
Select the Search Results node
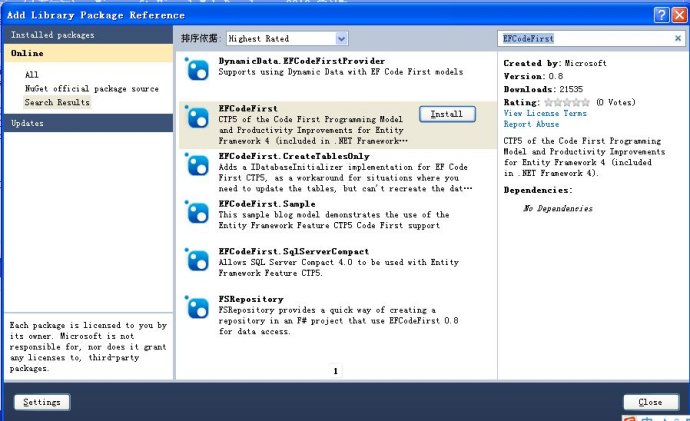(x=57, y=102)
